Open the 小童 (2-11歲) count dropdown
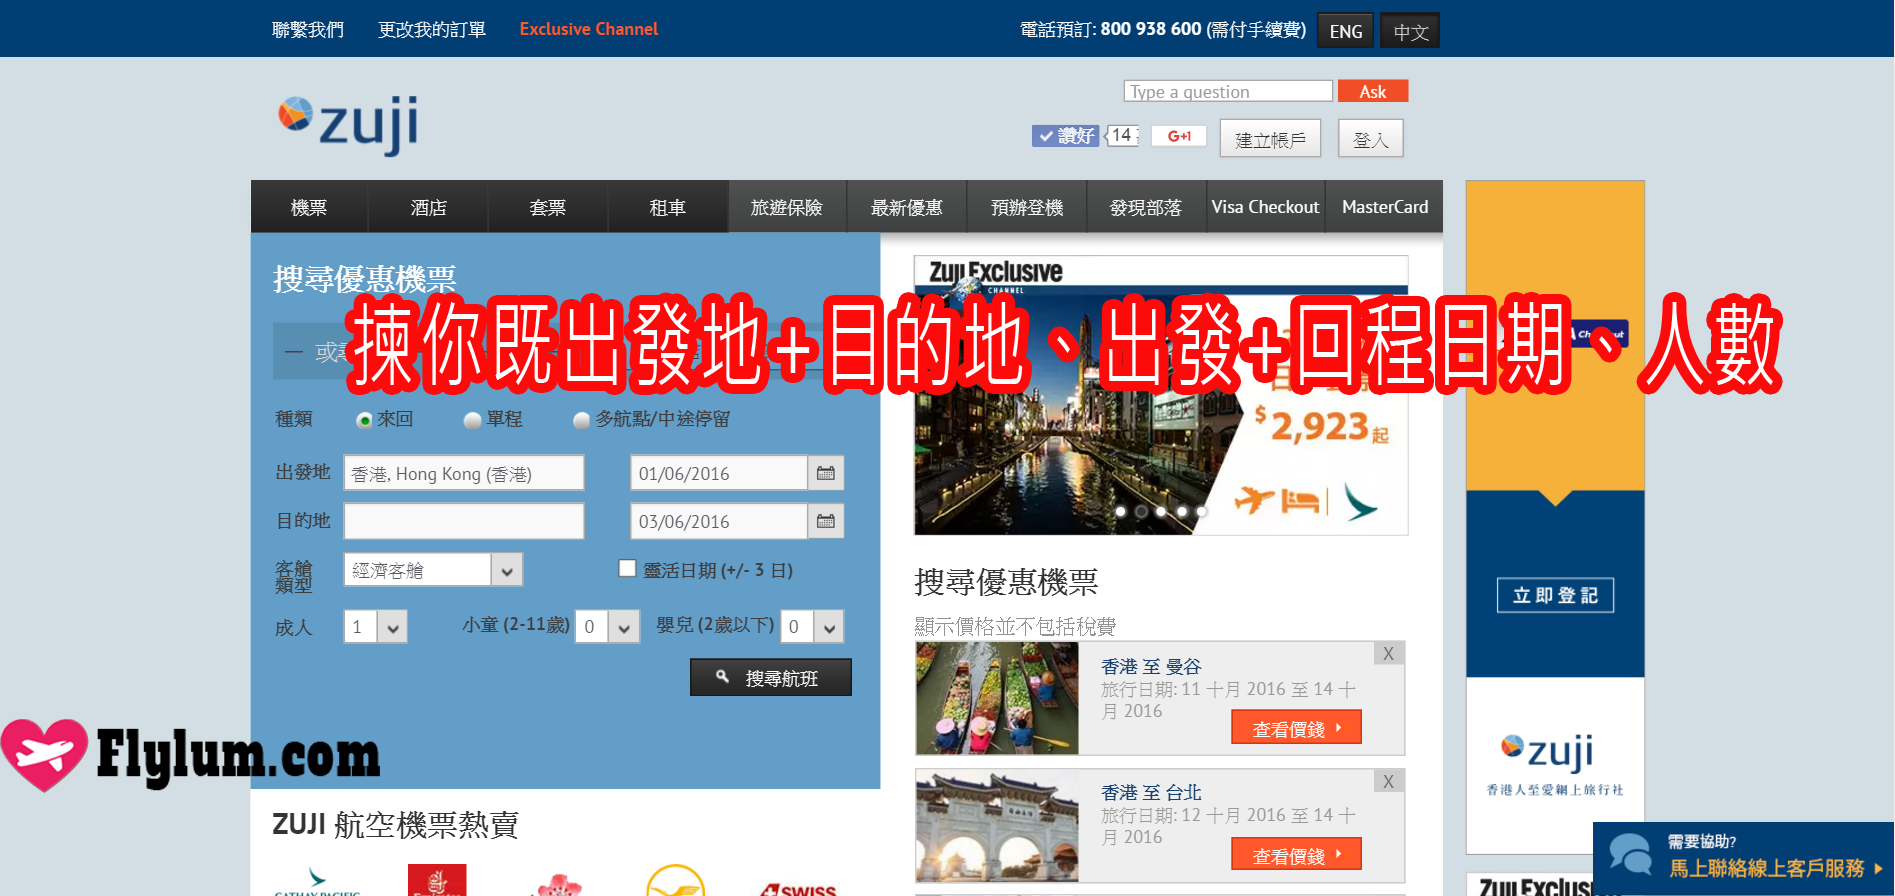The width and height of the screenshot is (1895, 896). tap(607, 627)
